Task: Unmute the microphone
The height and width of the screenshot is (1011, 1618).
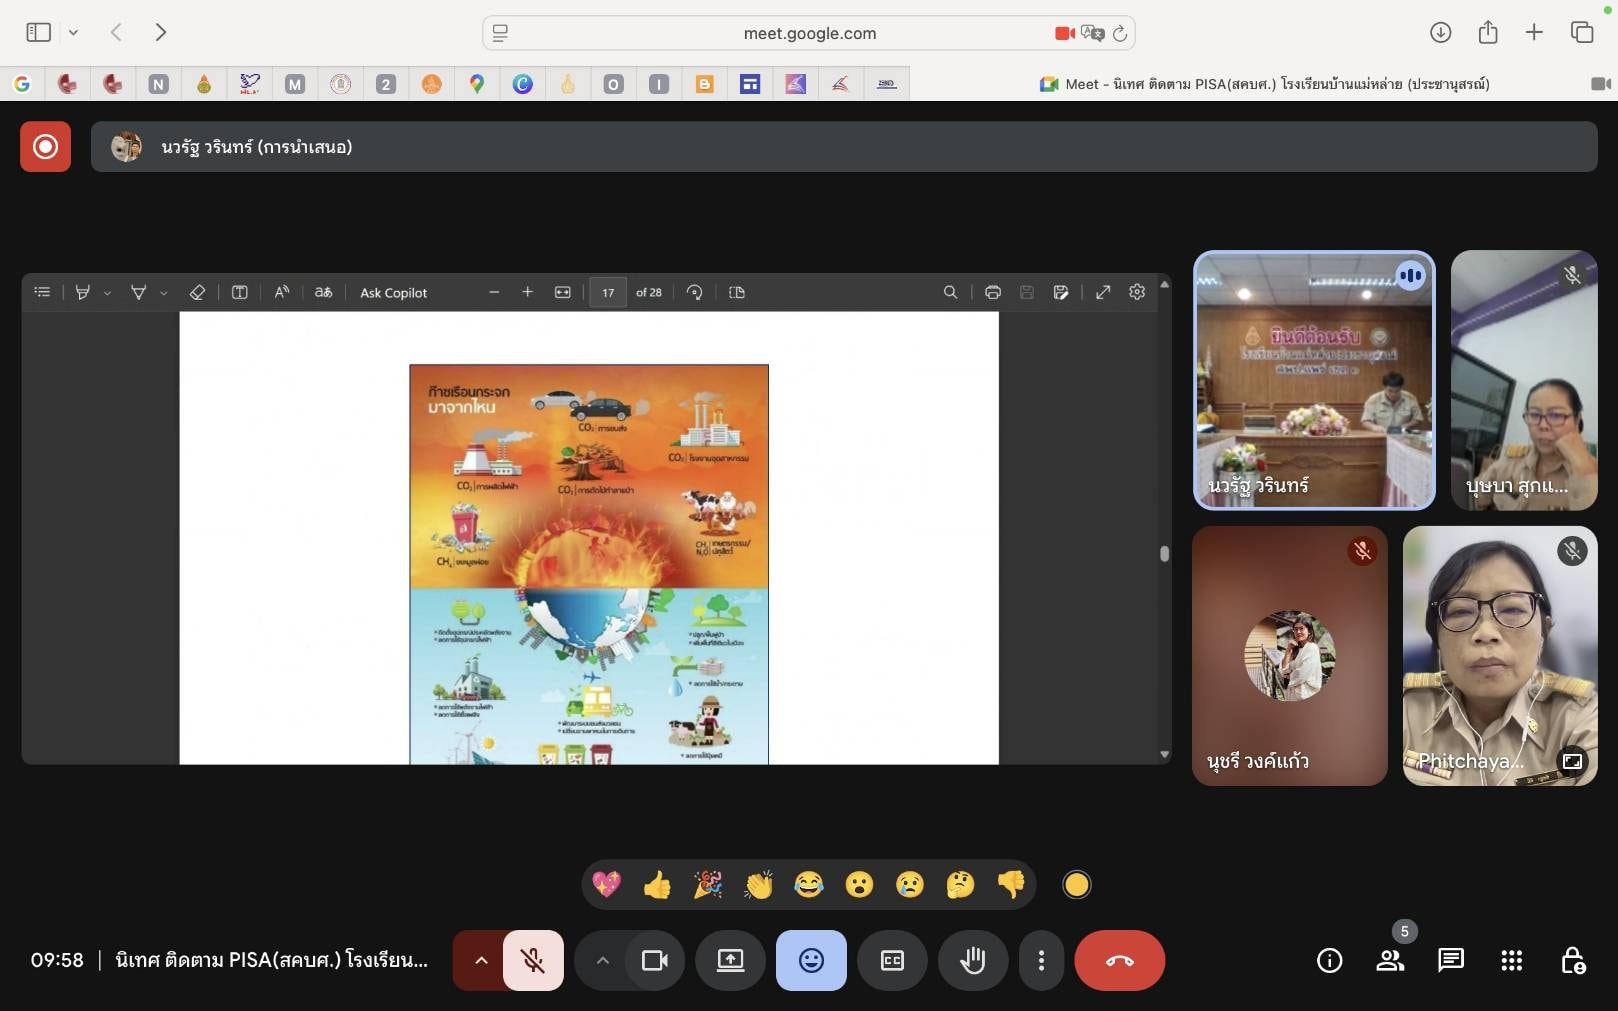Action: 533,960
